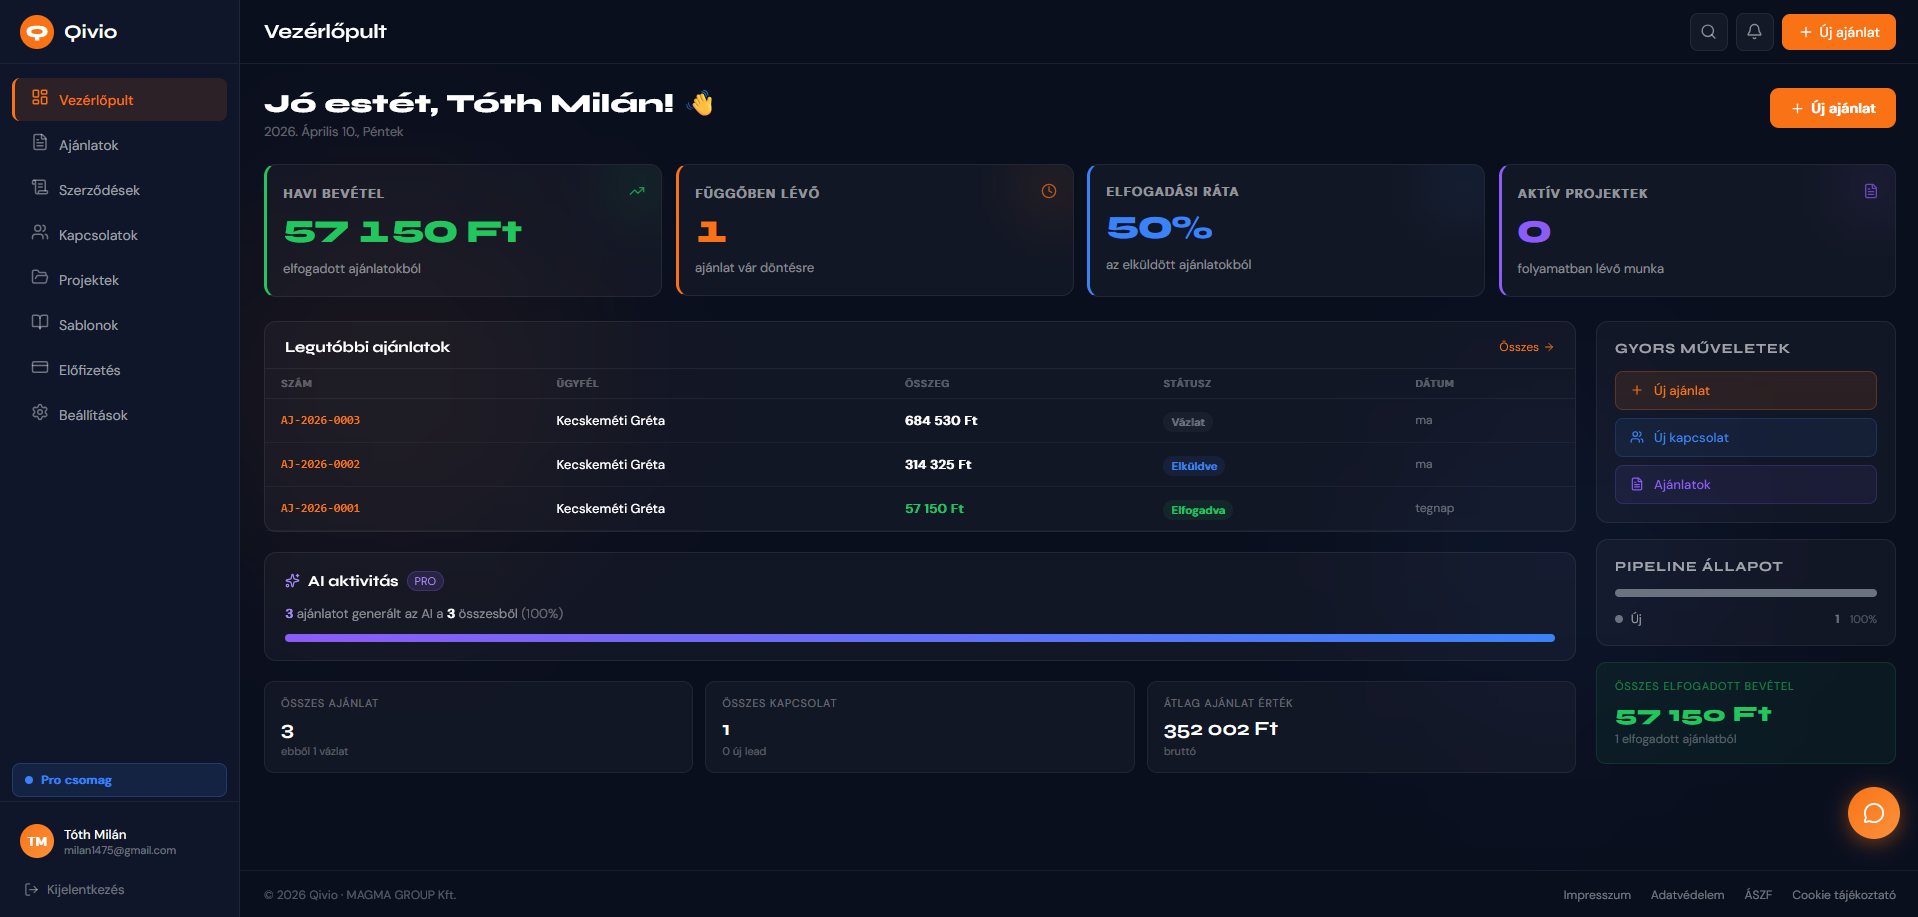The image size is (1918, 917).
Task: Open Sablonok in the sidebar
Action: [x=88, y=325]
